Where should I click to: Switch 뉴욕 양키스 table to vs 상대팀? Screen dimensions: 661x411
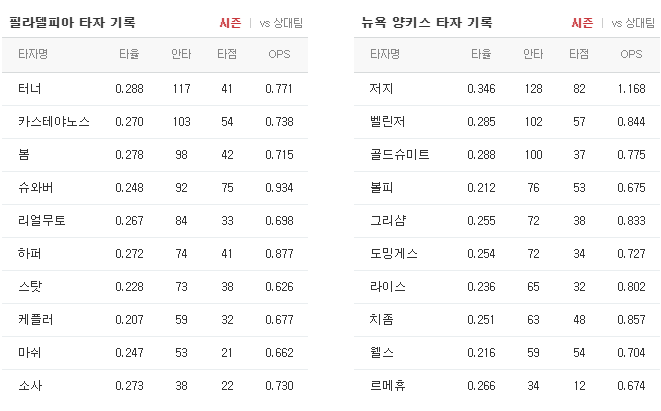[633, 23]
